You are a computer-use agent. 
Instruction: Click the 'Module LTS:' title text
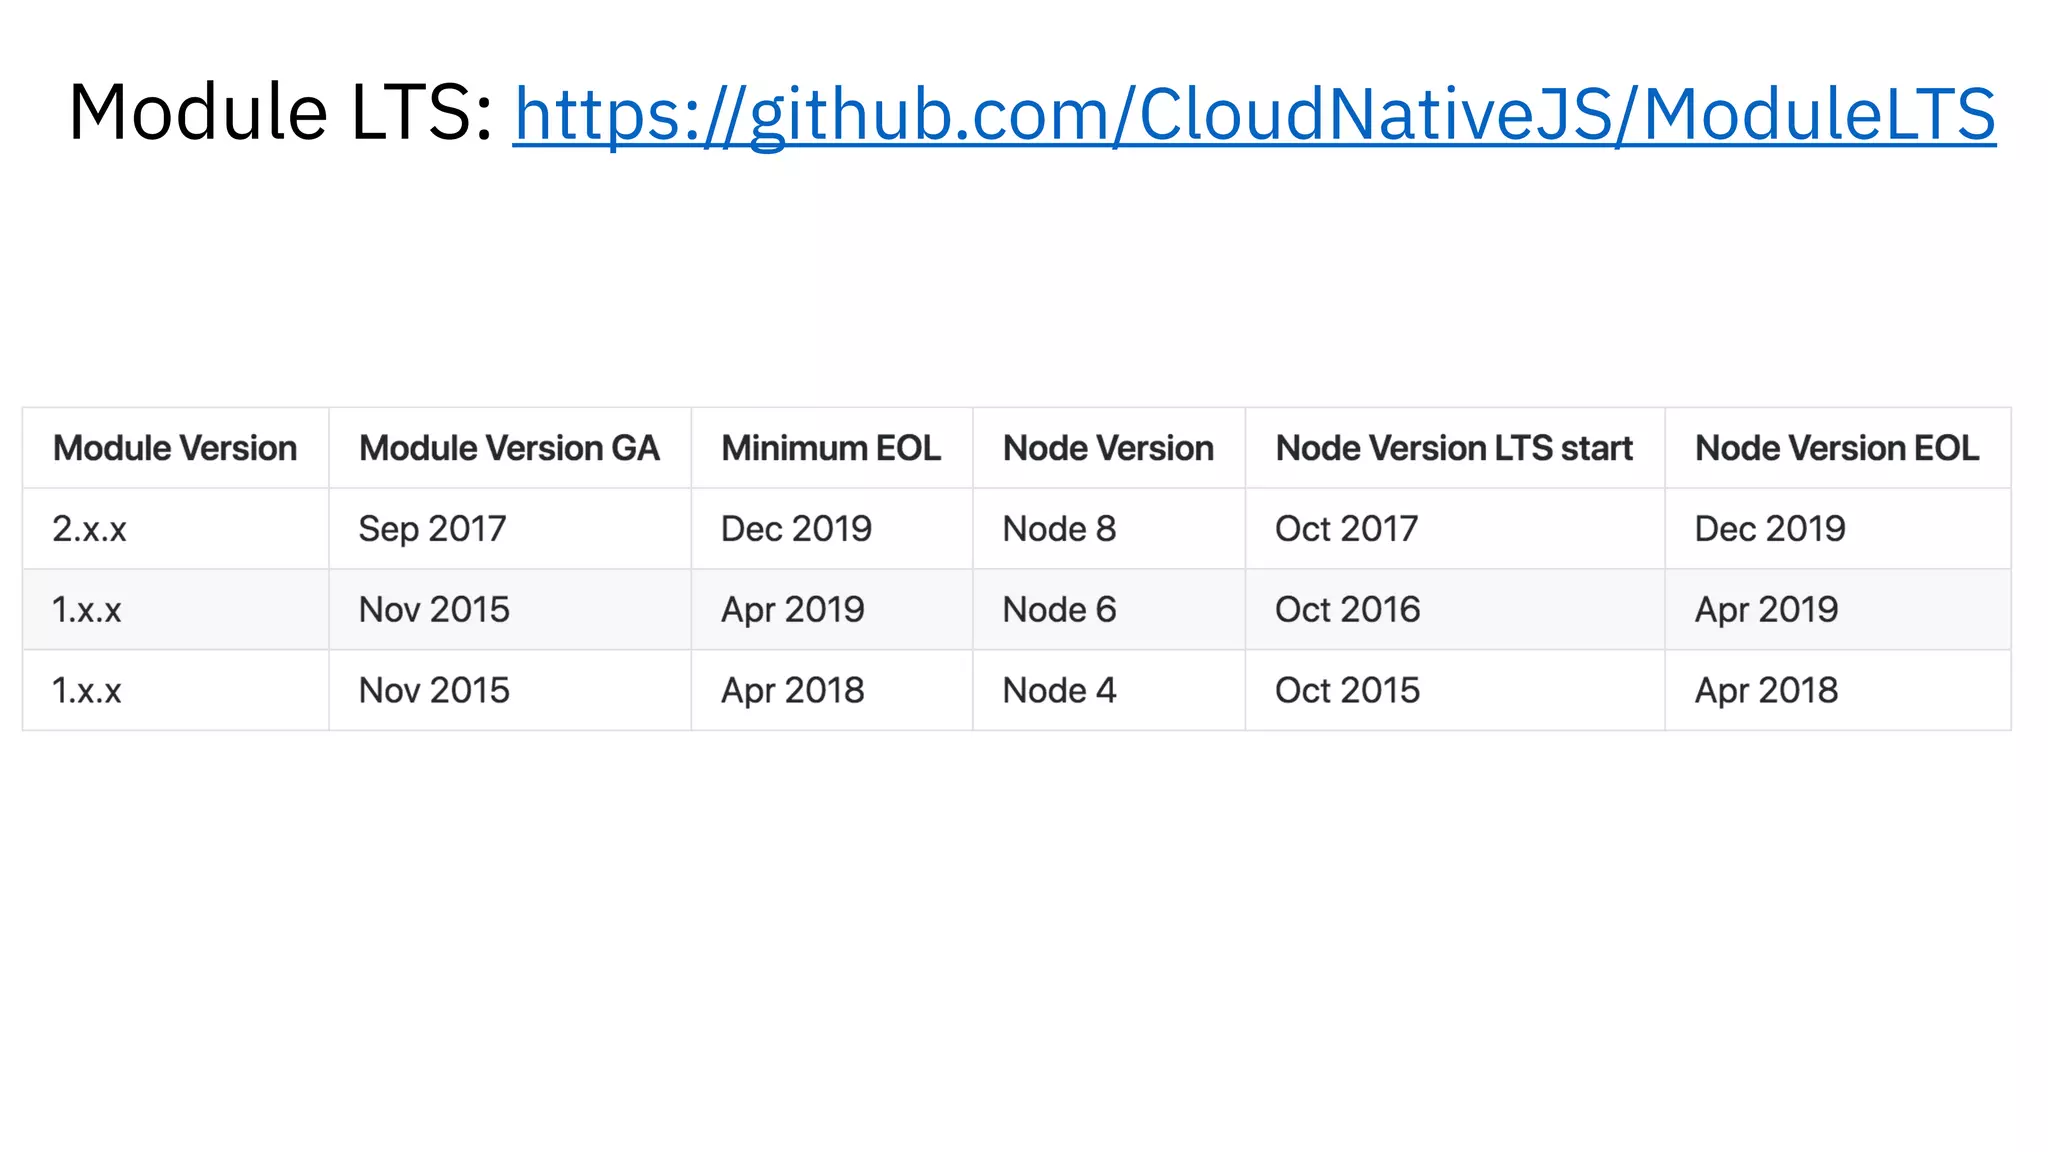tap(281, 112)
